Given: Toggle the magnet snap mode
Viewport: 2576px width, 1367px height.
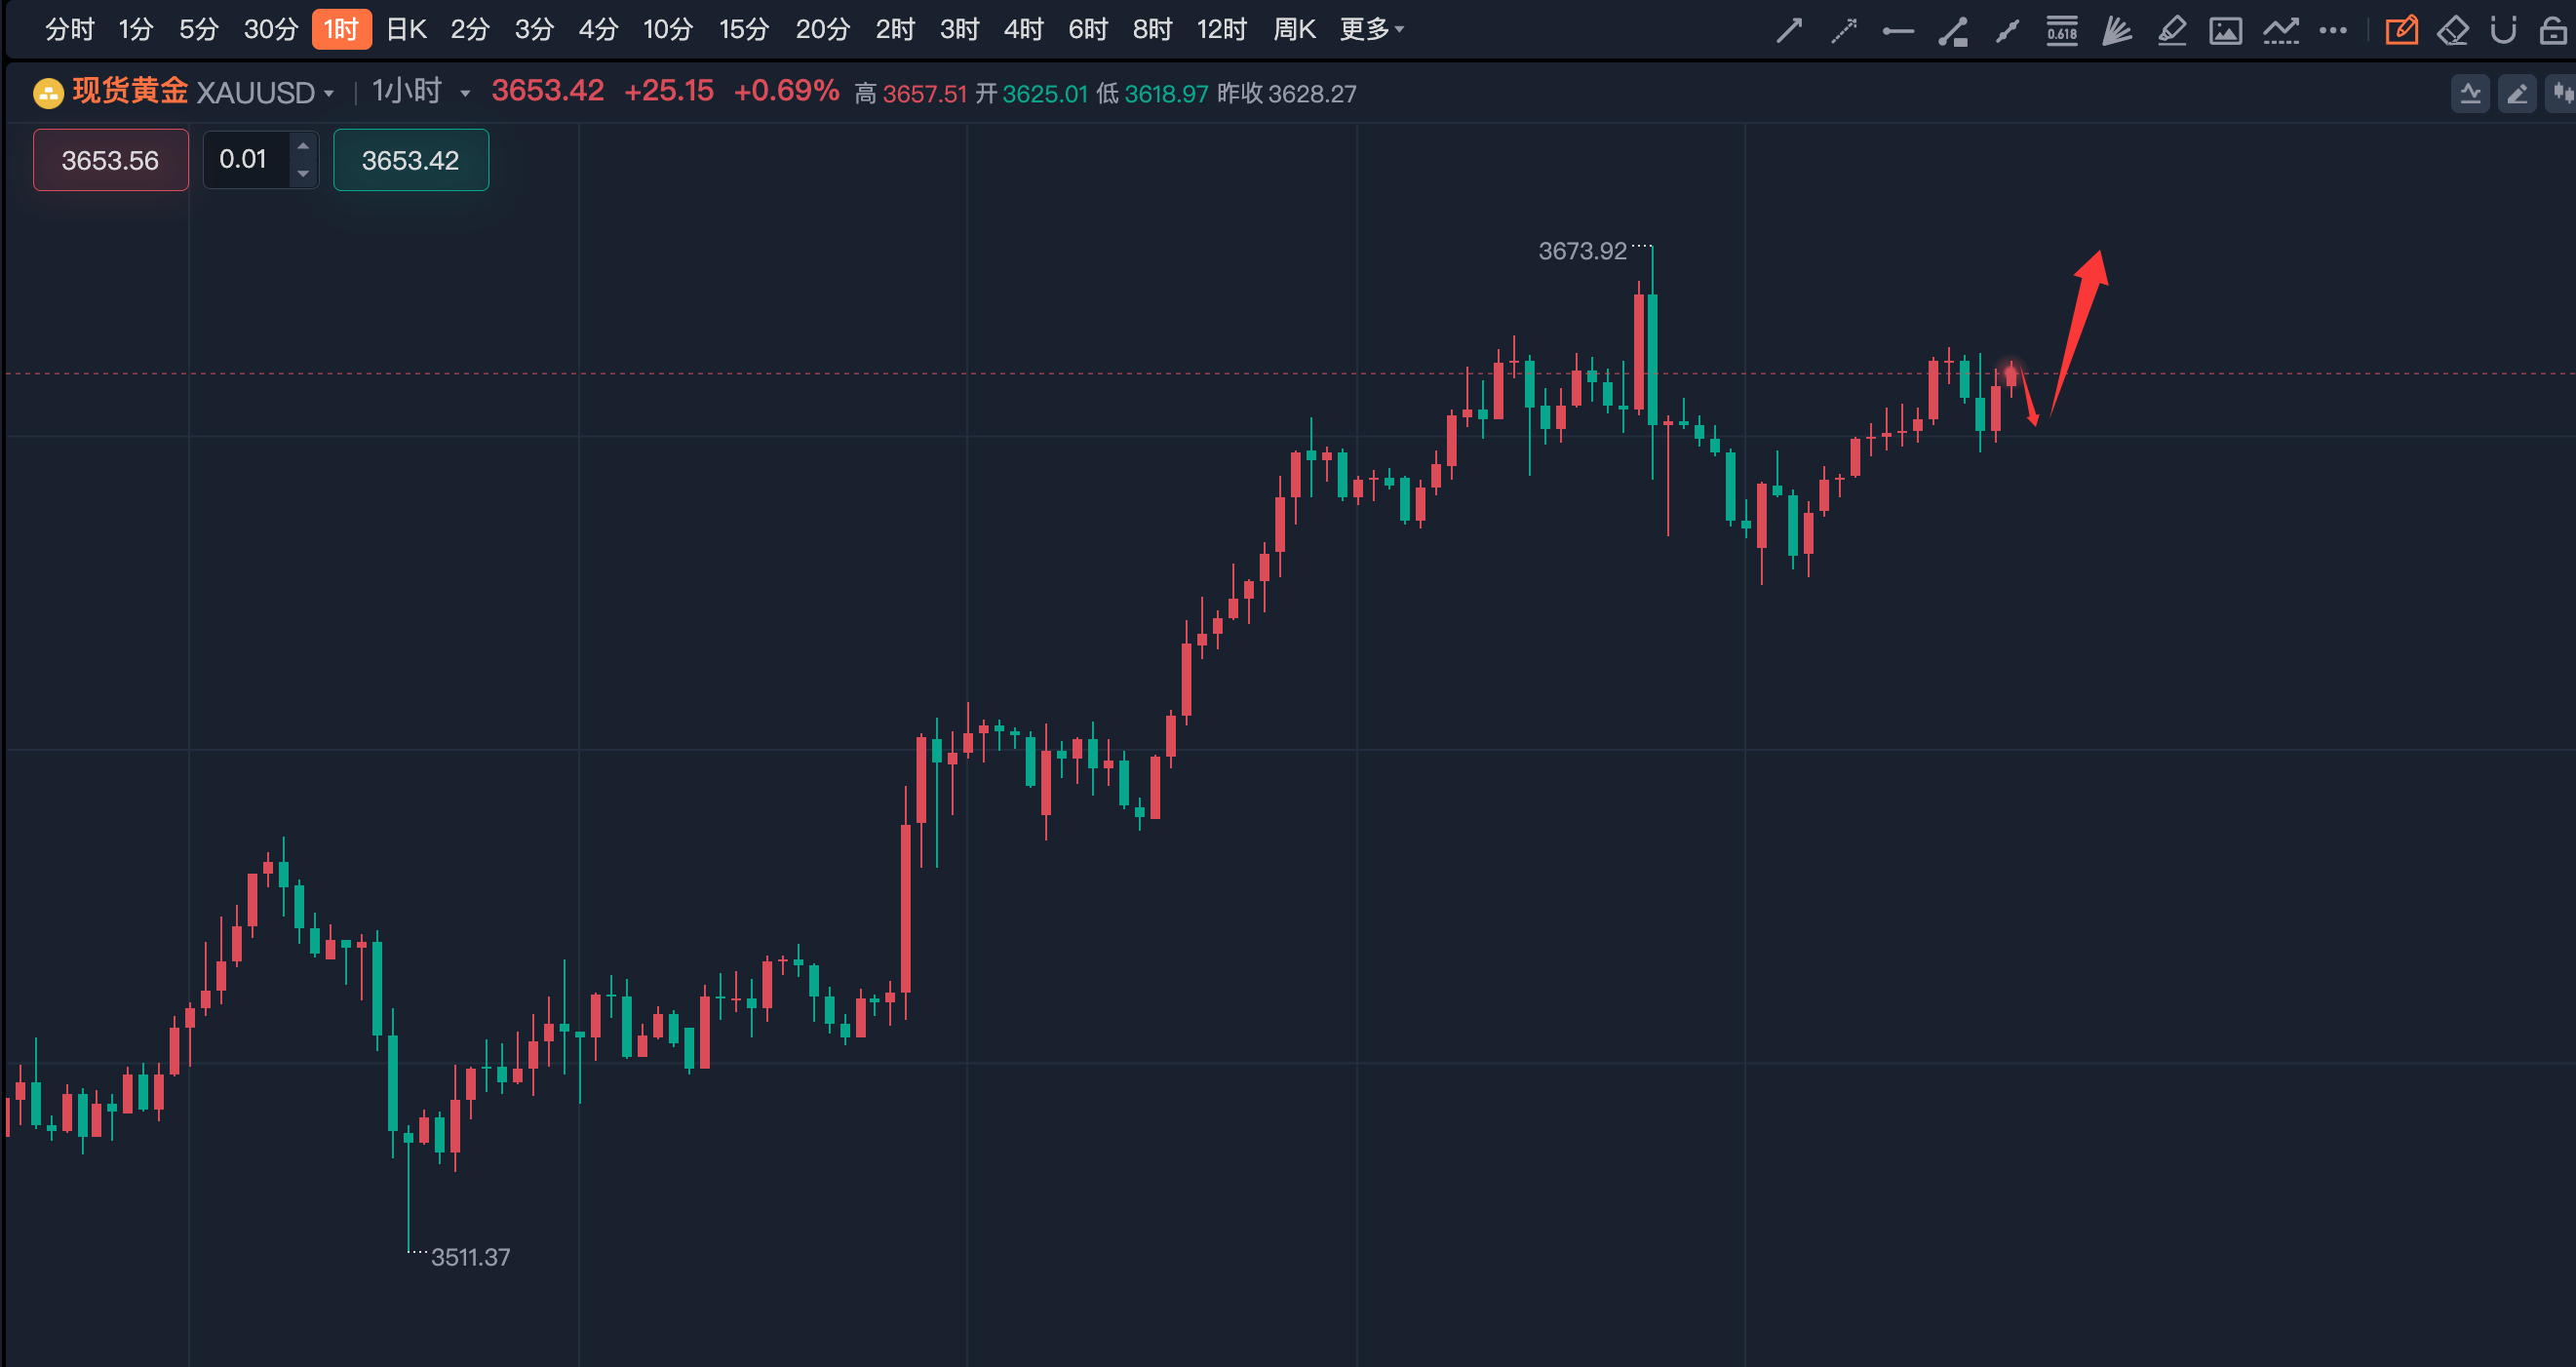Looking at the screenshot, I should [x=2503, y=31].
